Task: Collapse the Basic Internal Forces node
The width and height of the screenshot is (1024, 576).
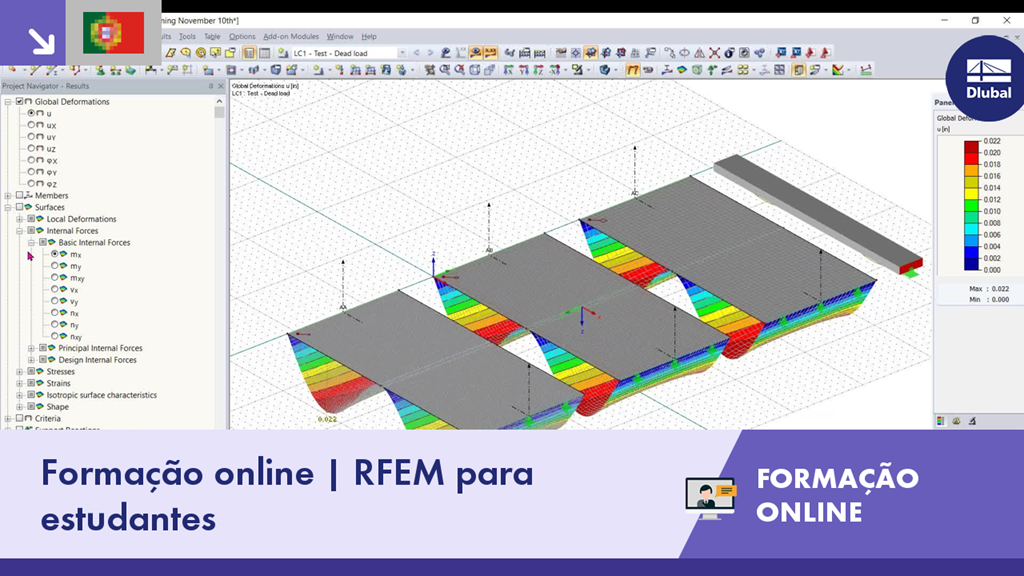Action: click(31, 243)
